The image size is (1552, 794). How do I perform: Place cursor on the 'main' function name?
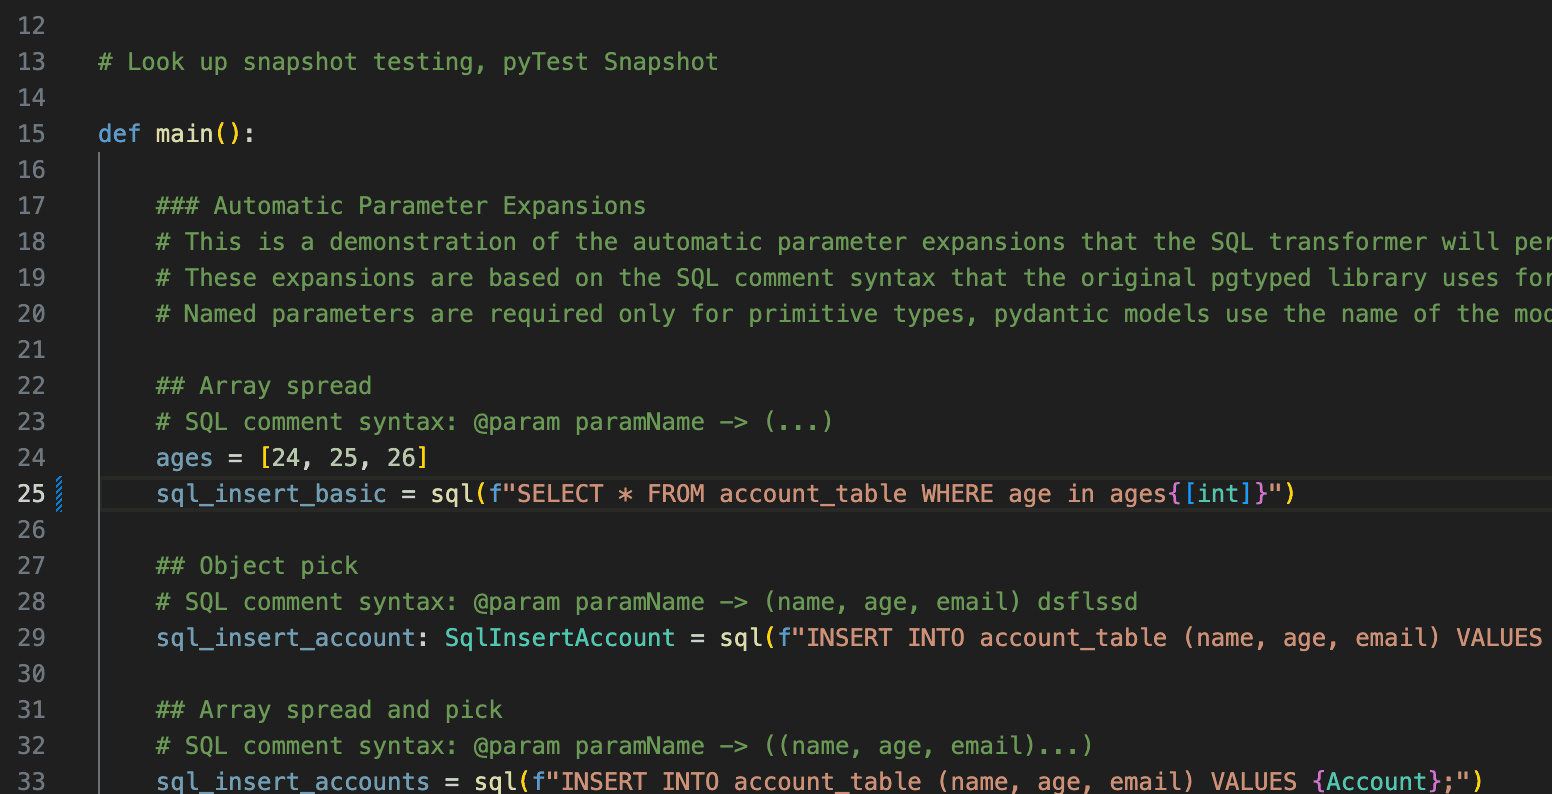pyautogui.click(x=184, y=134)
